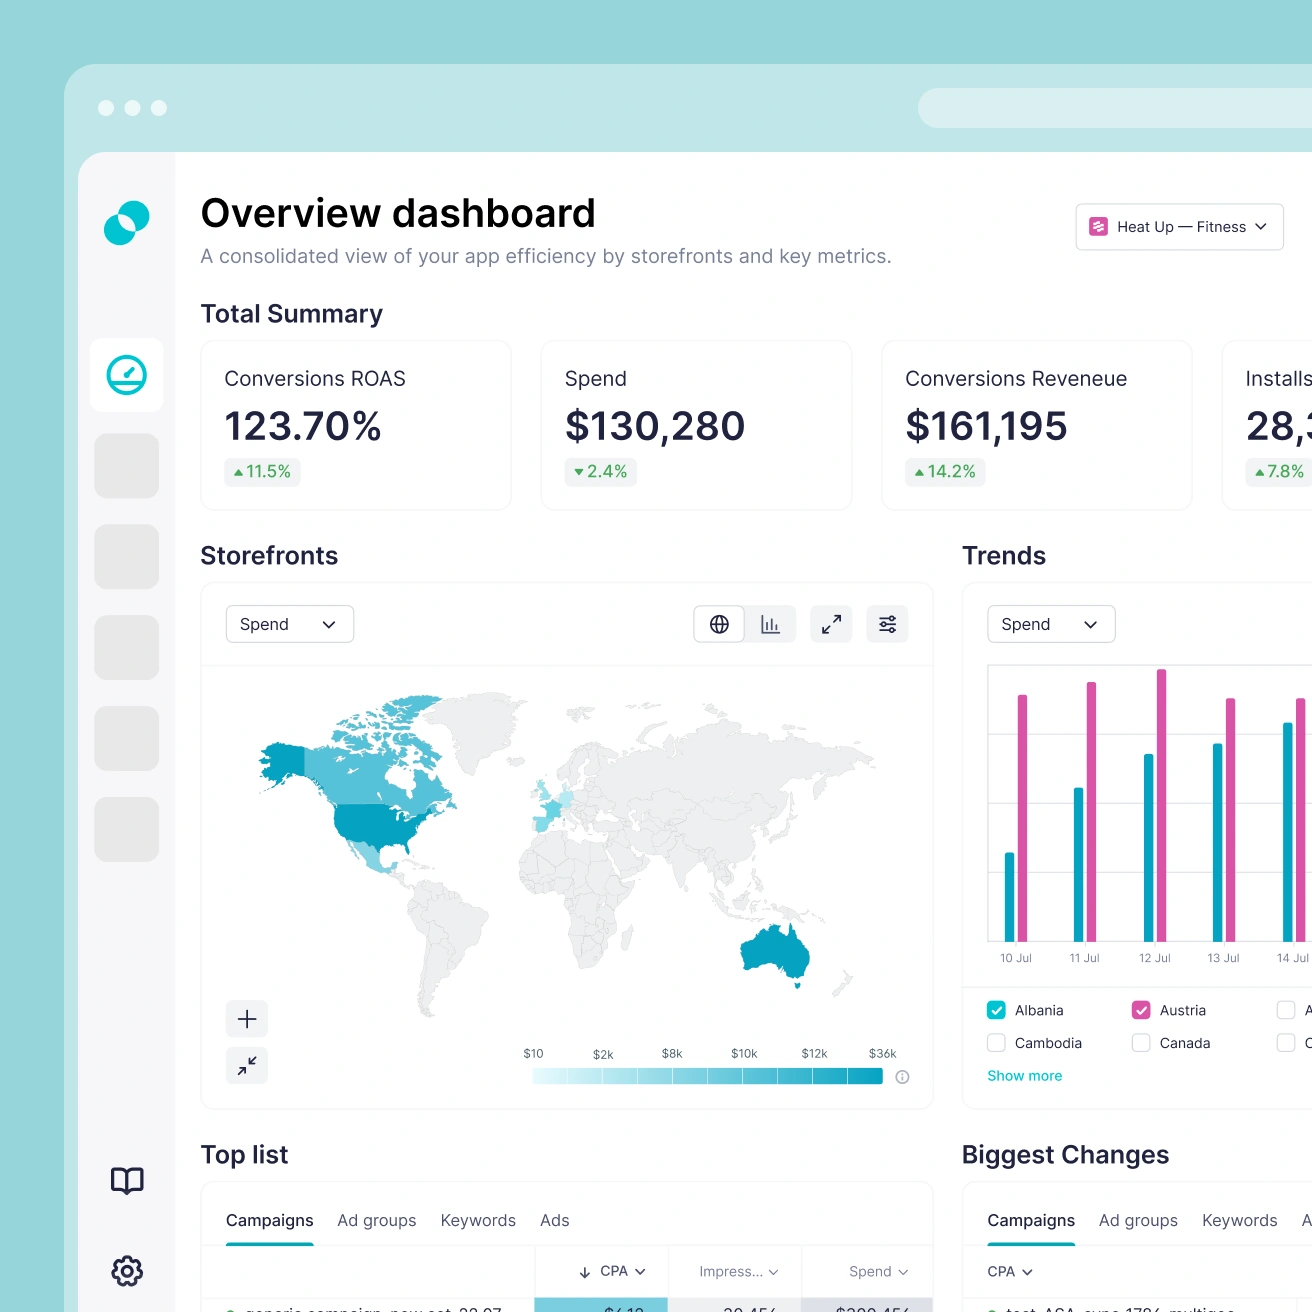This screenshot has height=1312, width=1312.
Task: Select Top list Campaigns tab
Action: pos(270,1220)
